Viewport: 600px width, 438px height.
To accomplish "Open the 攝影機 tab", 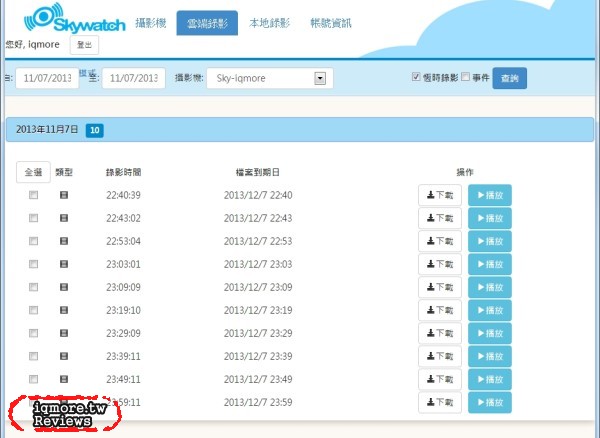I will [x=151, y=23].
